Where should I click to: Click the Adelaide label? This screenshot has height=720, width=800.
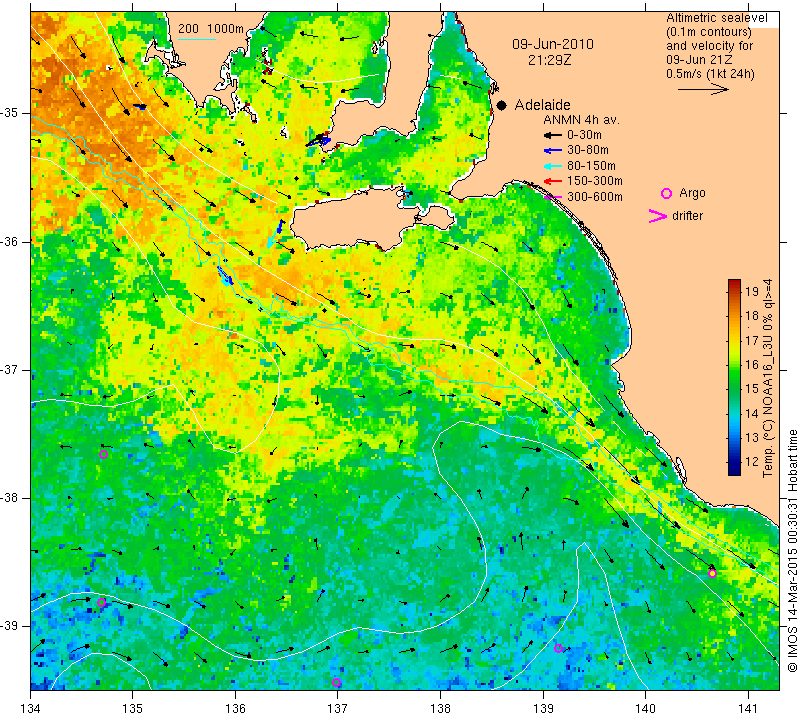542,105
